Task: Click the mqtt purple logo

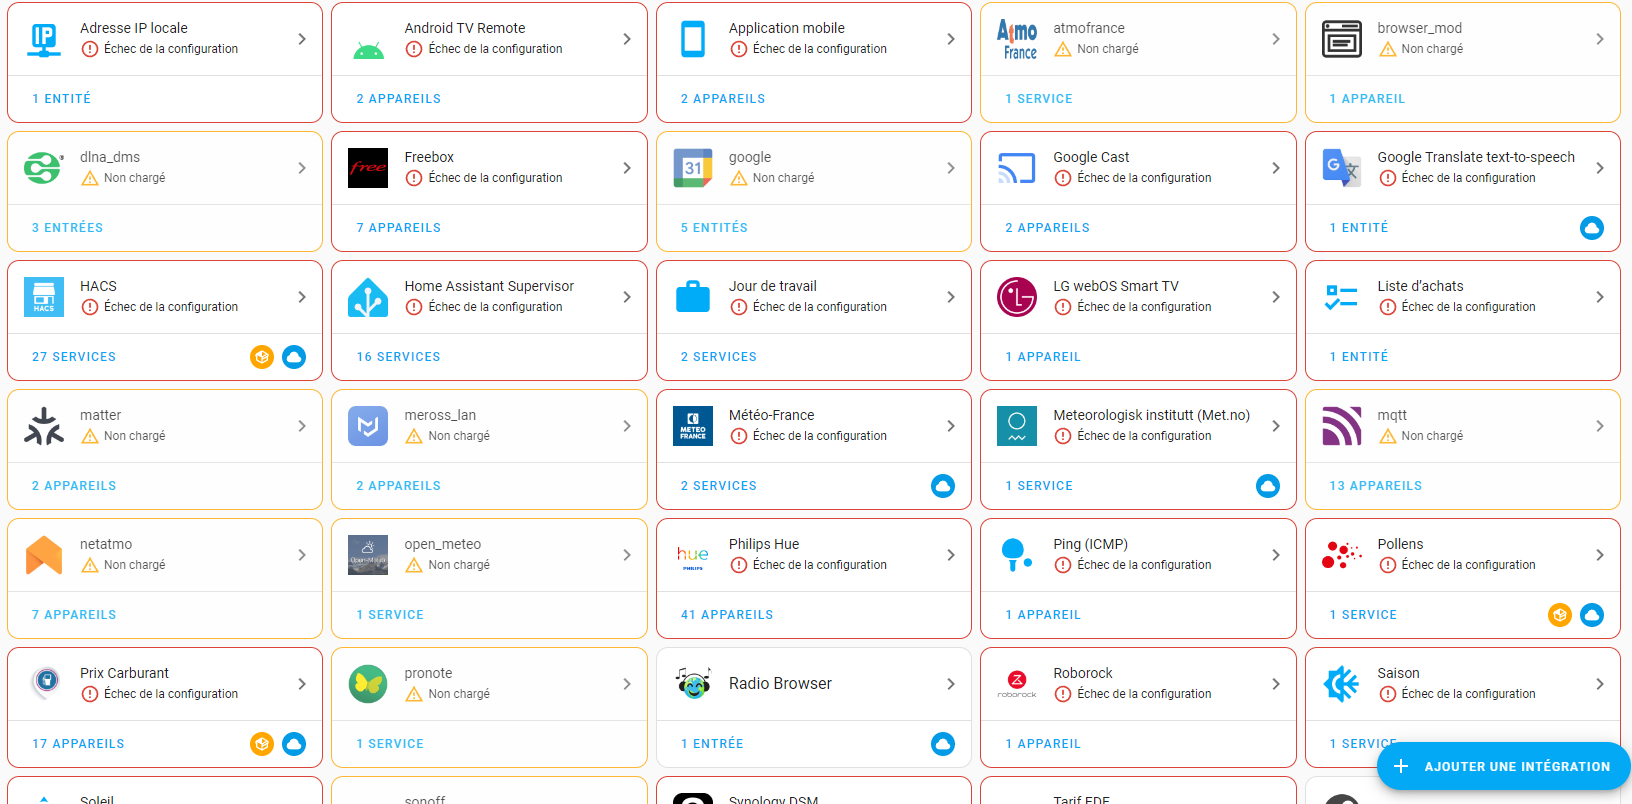Action: click(1341, 426)
